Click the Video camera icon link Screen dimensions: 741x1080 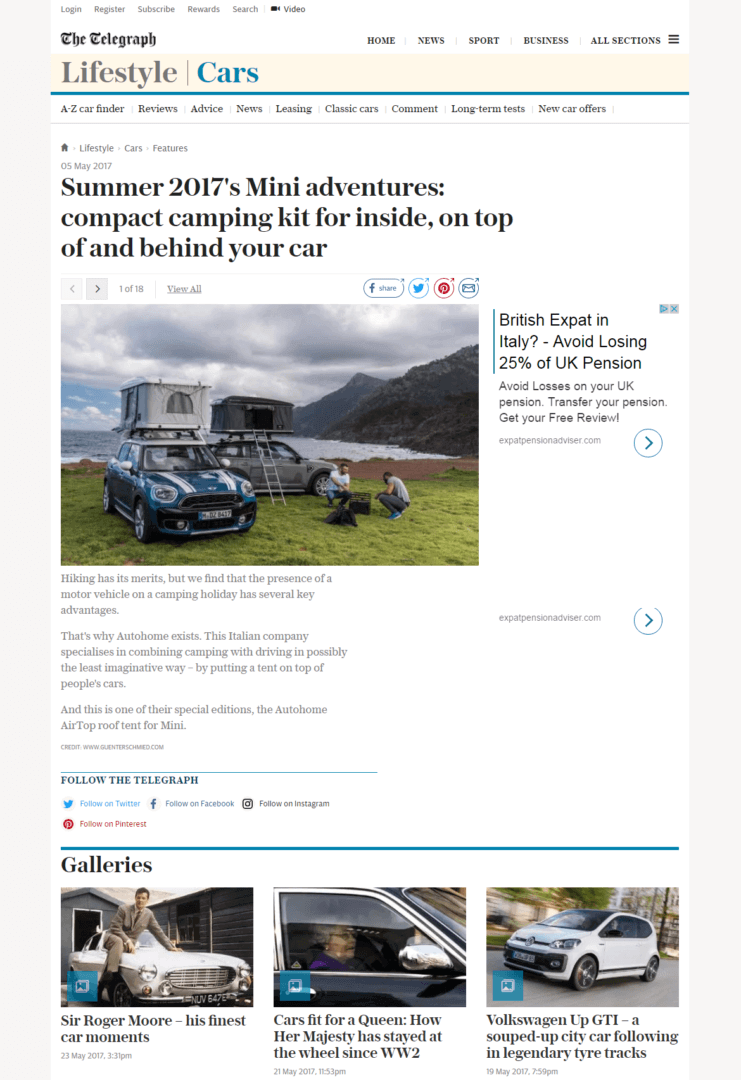coord(288,9)
